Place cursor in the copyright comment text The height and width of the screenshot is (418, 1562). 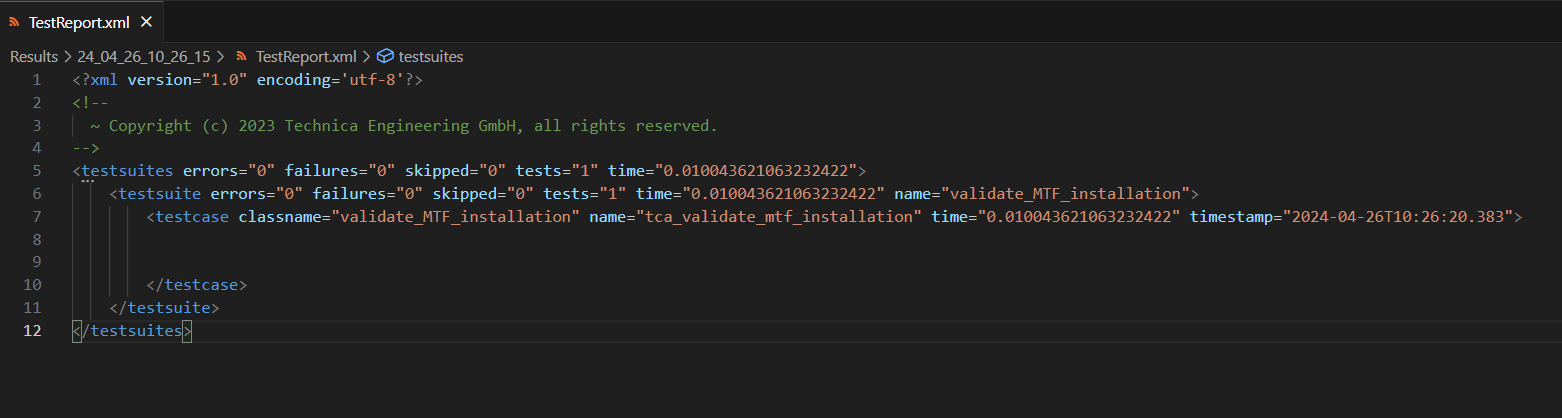point(400,126)
